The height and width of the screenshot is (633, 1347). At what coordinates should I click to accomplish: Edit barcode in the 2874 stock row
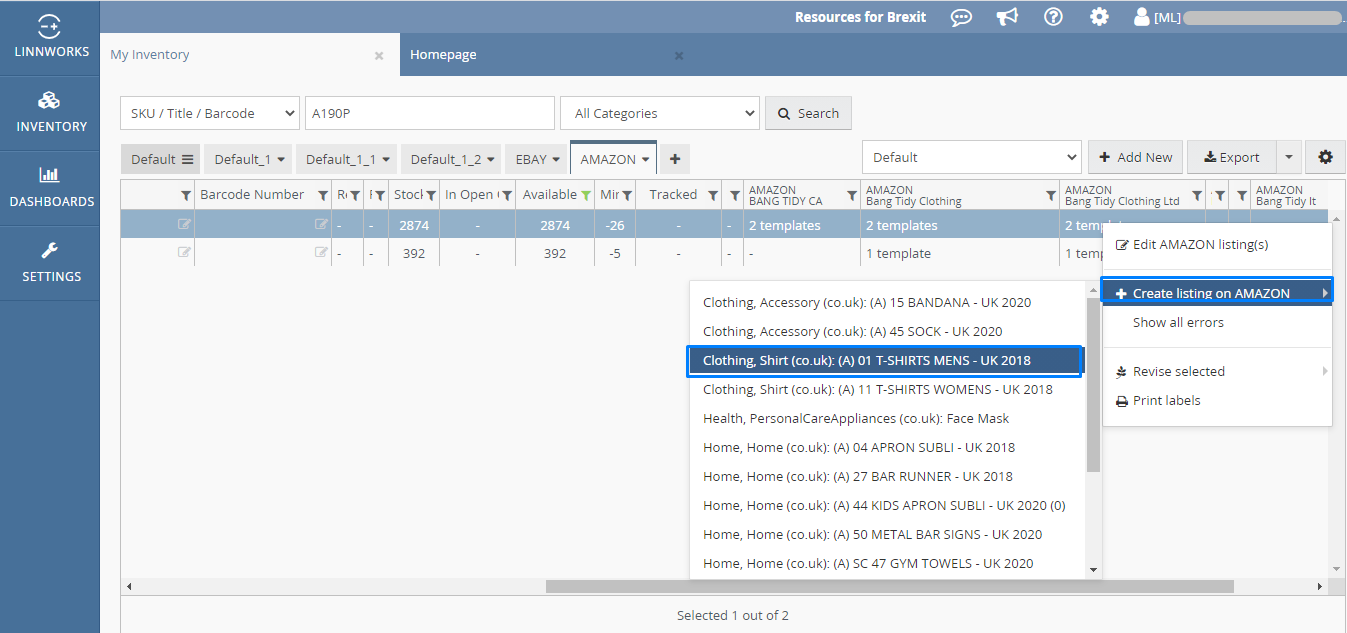(321, 225)
